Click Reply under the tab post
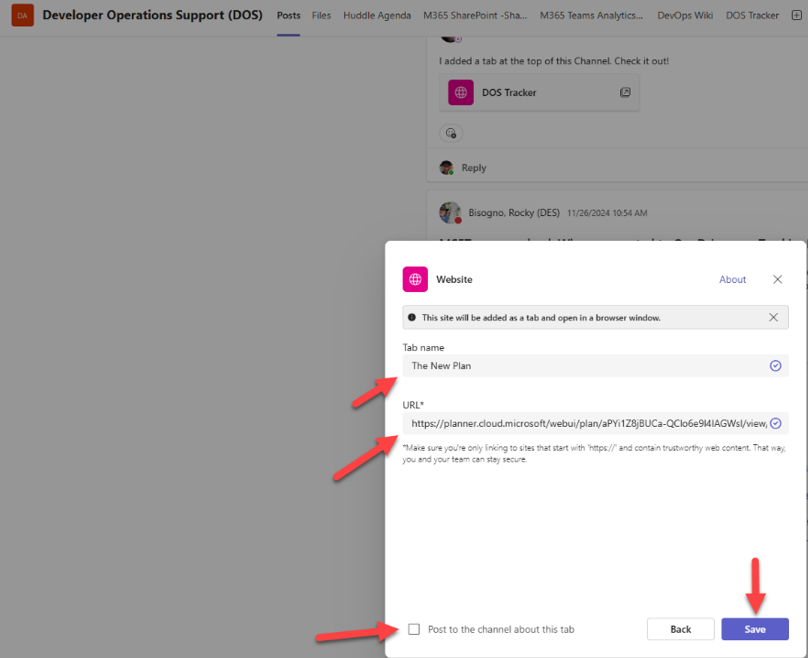The width and height of the screenshot is (808, 658). [x=474, y=168]
